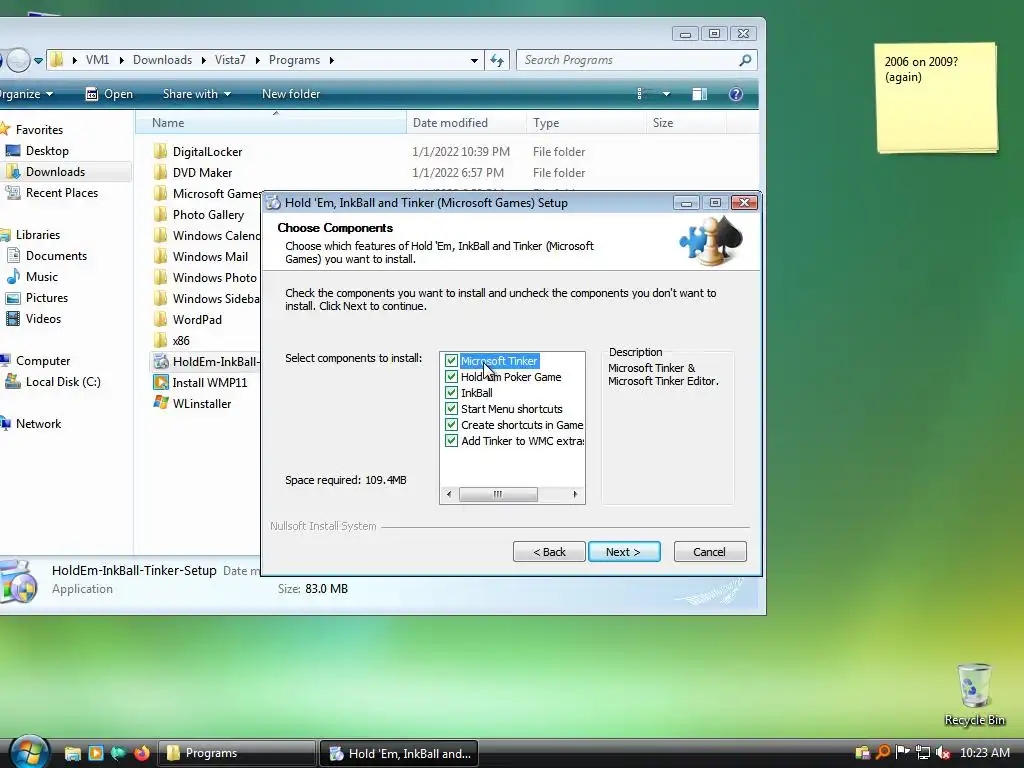Click the muted volume tray icon
This screenshot has width=1024, height=768.
point(942,753)
